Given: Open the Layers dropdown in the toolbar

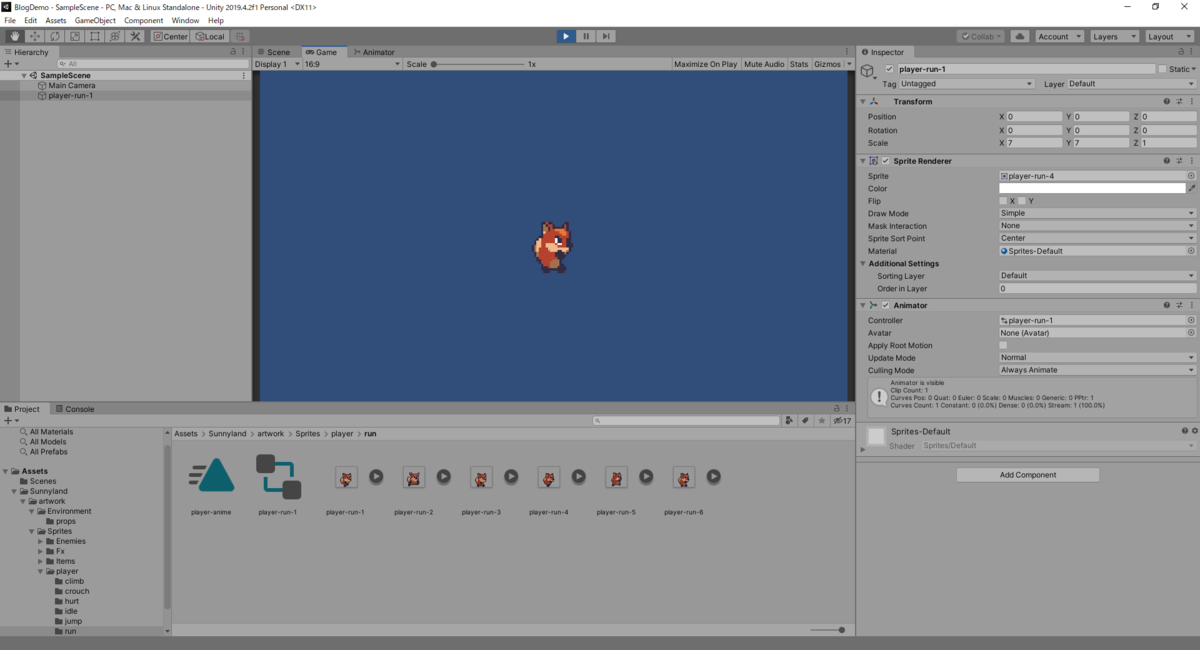Looking at the screenshot, I should (x=1113, y=36).
